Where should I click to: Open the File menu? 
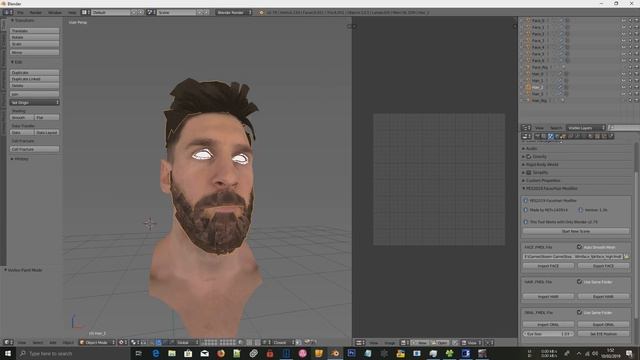20,12
